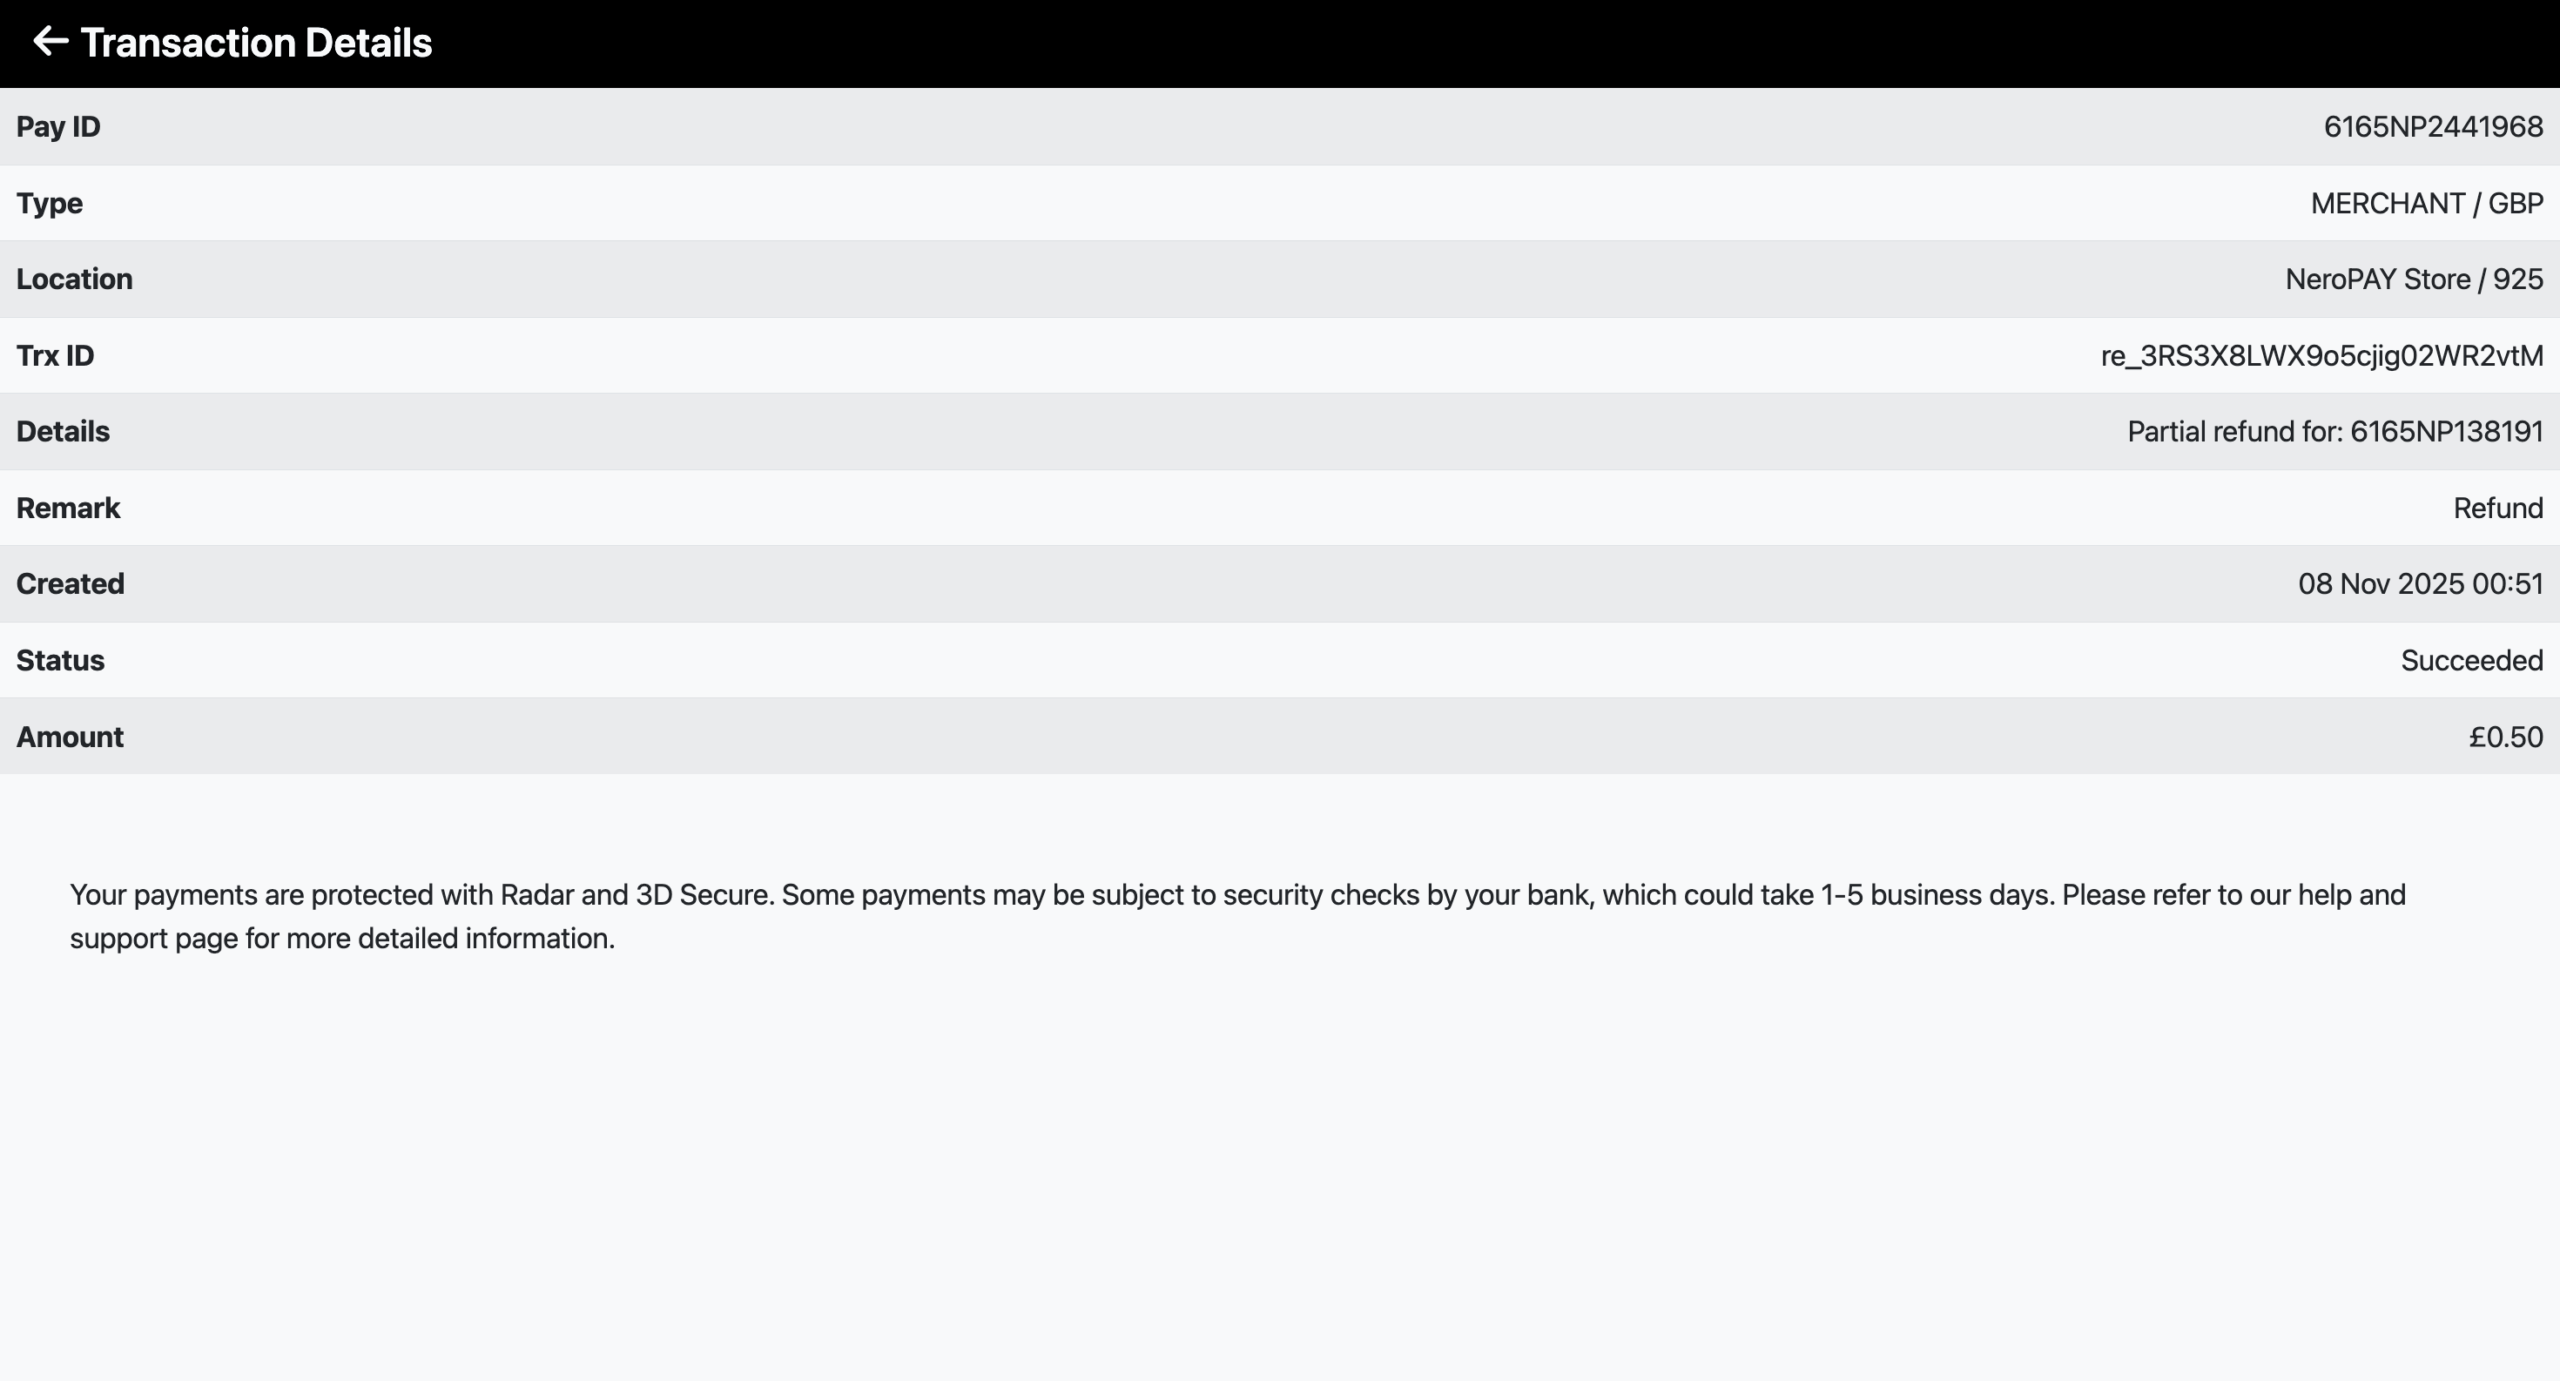Click the Status row label
Image resolution: width=2560 pixels, height=1381 pixels.
(60, 661)
